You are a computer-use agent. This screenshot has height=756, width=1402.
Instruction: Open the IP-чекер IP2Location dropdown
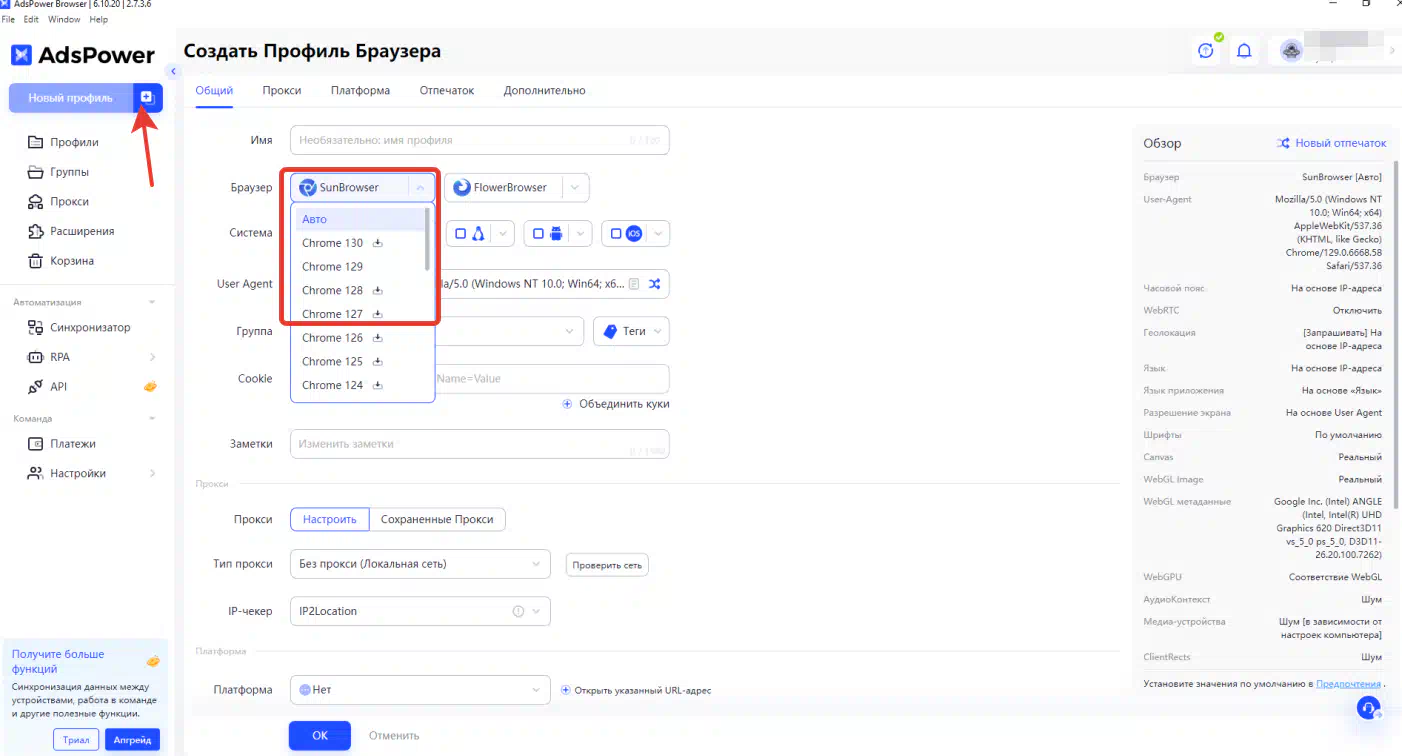[420, 611]
